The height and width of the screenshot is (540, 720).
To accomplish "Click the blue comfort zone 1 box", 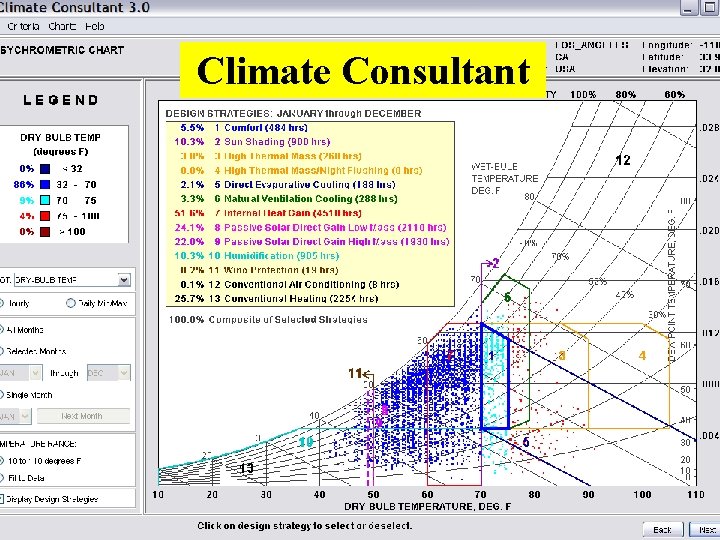I will coord(495,377).
